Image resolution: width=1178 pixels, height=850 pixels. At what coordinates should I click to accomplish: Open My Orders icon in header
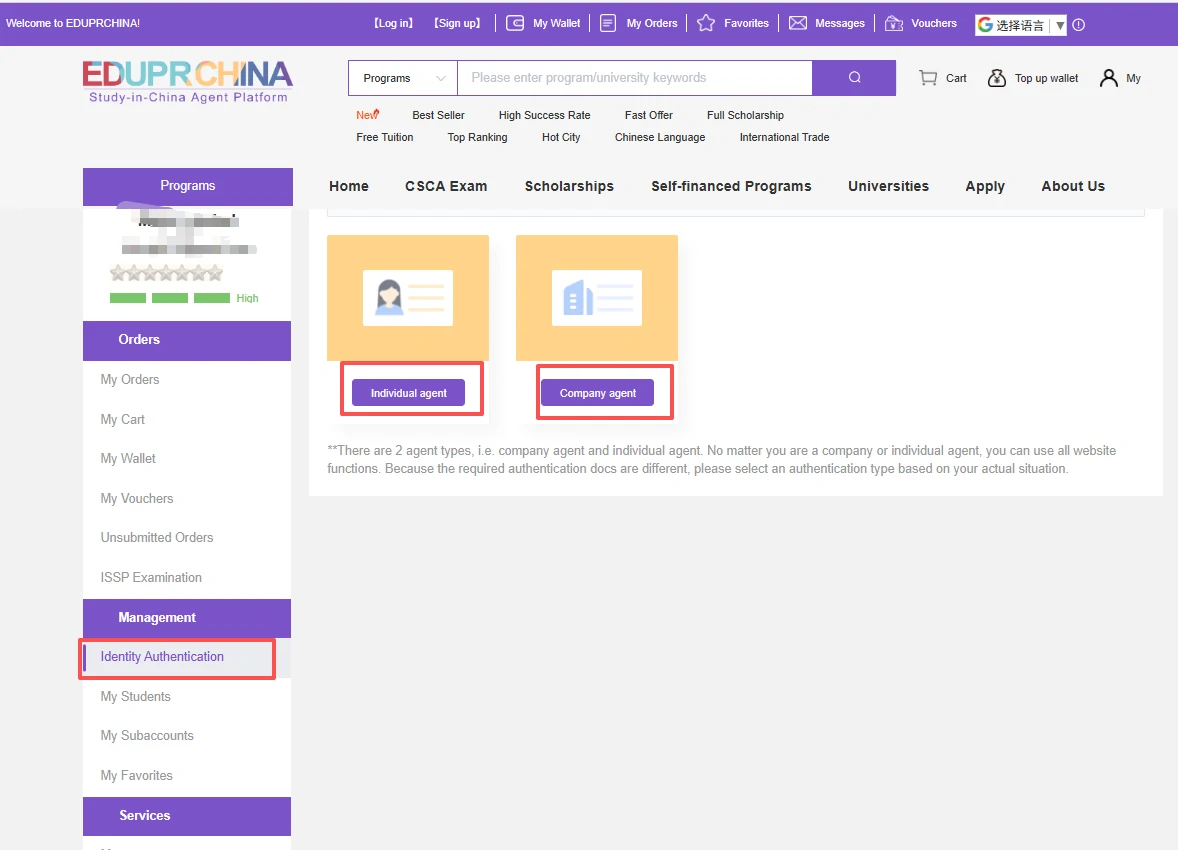tap(608, 23)
